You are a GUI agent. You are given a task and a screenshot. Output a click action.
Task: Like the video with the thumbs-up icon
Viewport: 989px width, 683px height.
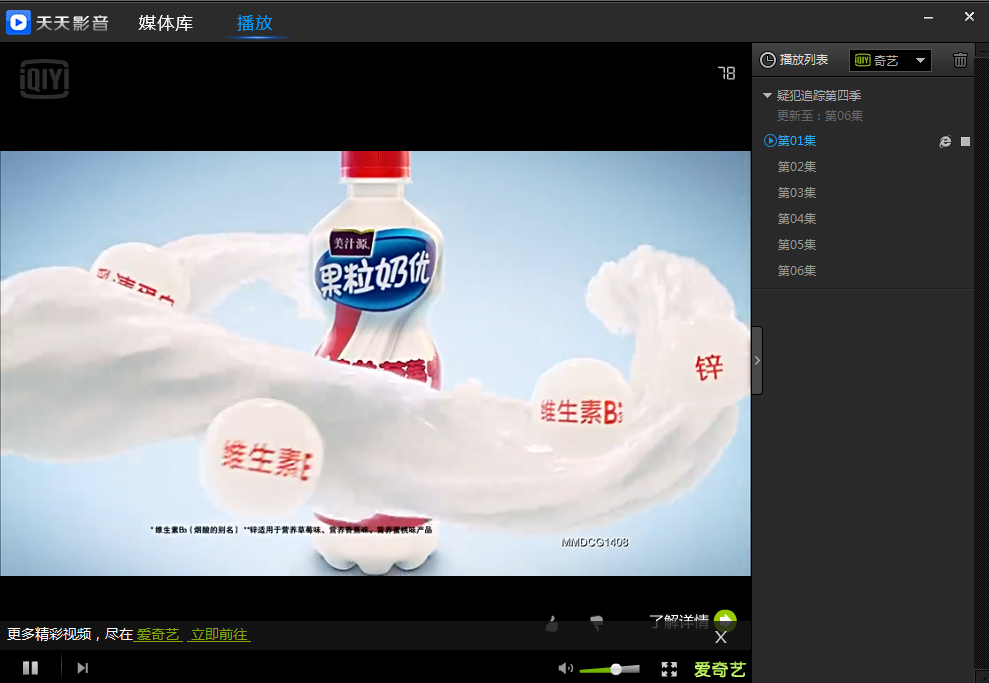(x=552, y=624)
